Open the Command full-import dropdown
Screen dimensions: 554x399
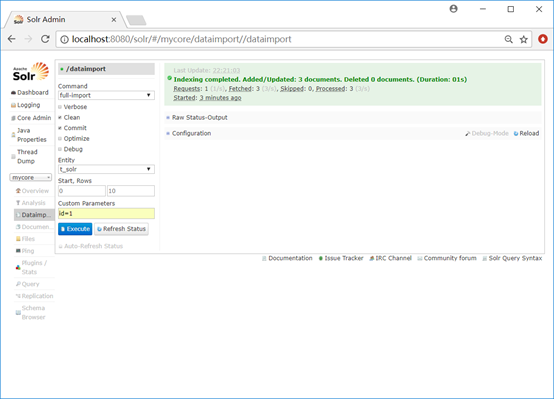click(106, 95)
